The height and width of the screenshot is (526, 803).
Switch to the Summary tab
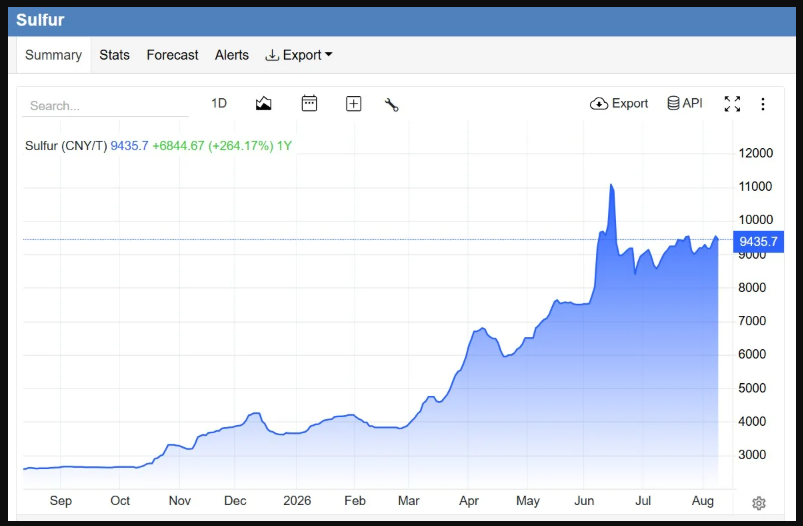(x=53, y=55)
